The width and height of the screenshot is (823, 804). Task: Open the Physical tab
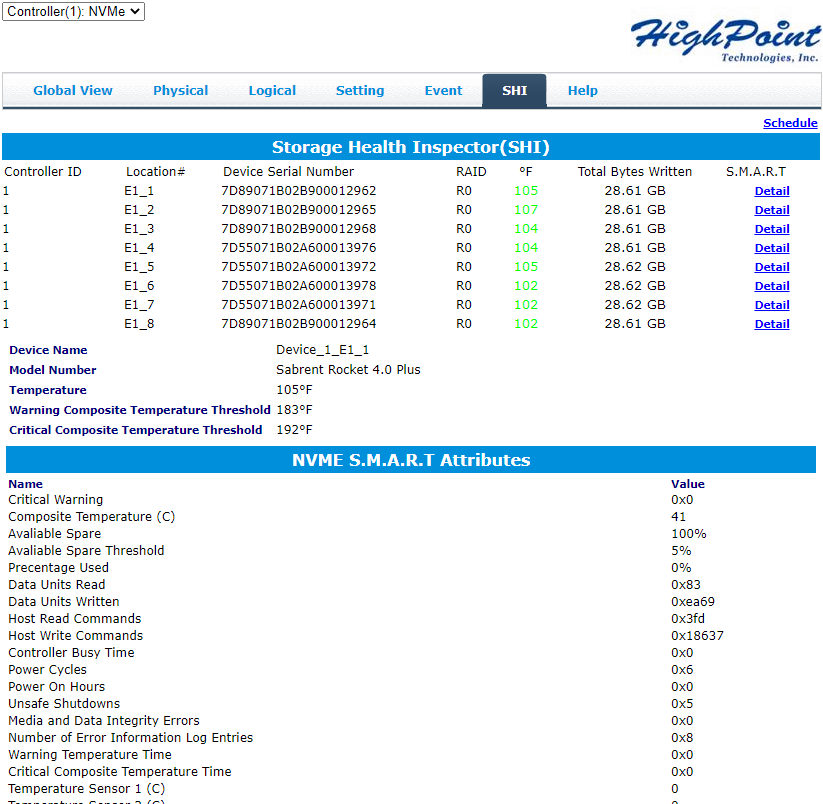pos(181,91)
